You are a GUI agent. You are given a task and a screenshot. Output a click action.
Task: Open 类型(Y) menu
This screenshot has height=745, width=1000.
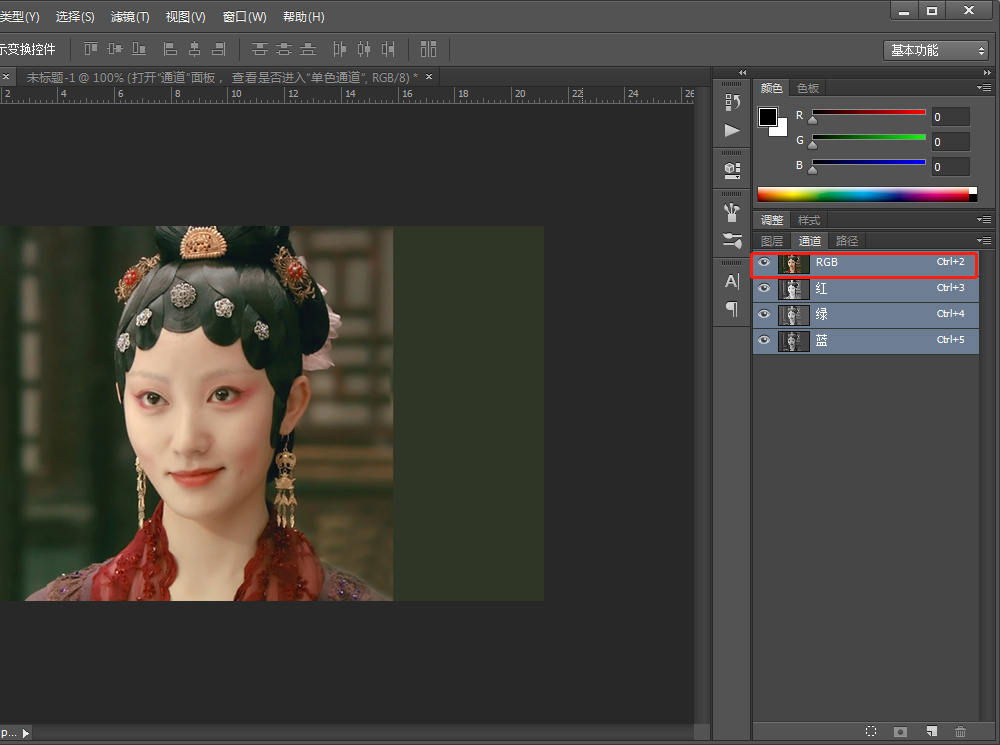pos(19,17)
